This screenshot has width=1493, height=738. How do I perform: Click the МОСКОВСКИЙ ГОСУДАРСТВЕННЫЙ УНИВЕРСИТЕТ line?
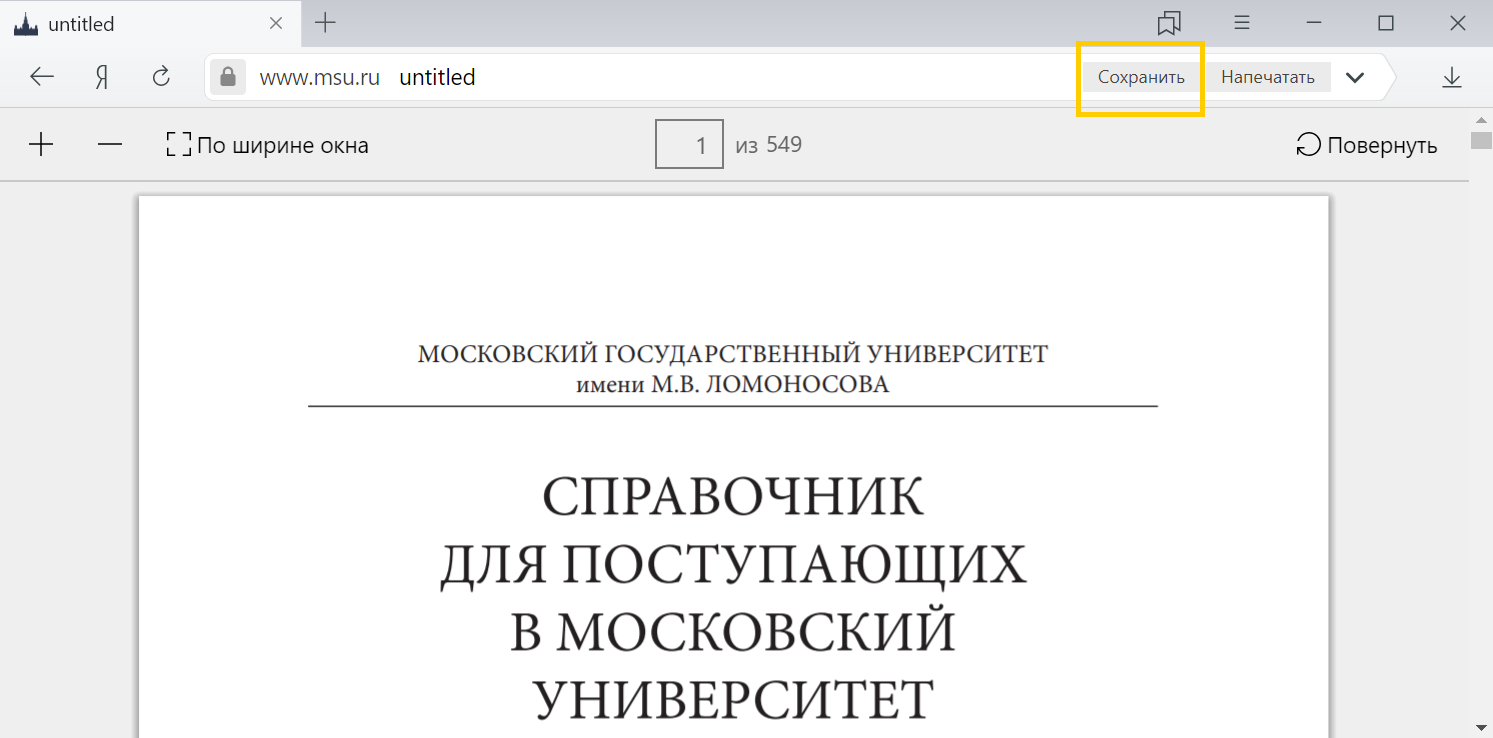[x=733, y=354]
